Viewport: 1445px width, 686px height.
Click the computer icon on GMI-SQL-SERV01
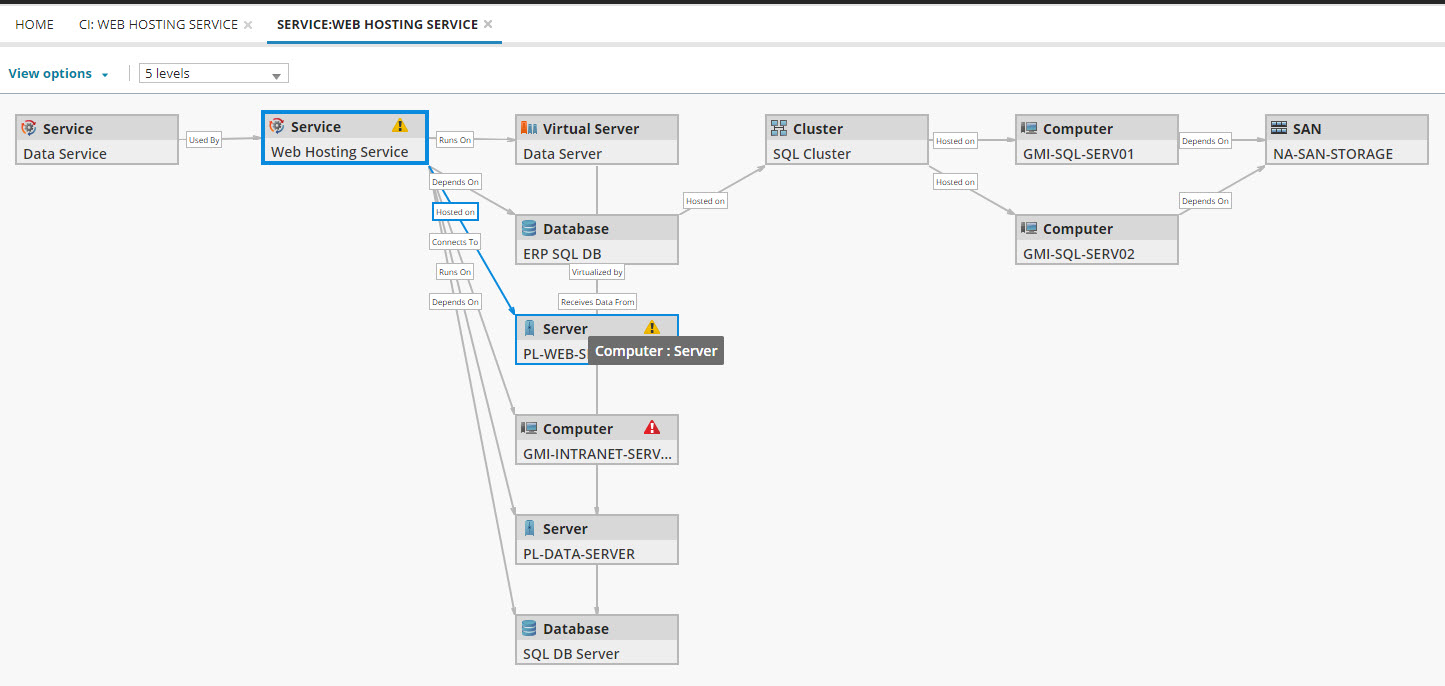[1028, 128]
